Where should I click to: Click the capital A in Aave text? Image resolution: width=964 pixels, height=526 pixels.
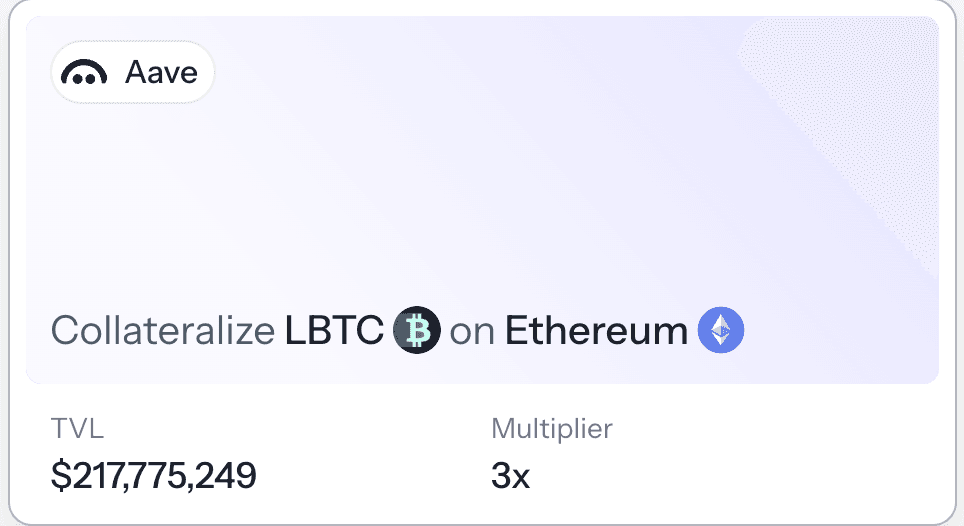pos(137,73)
